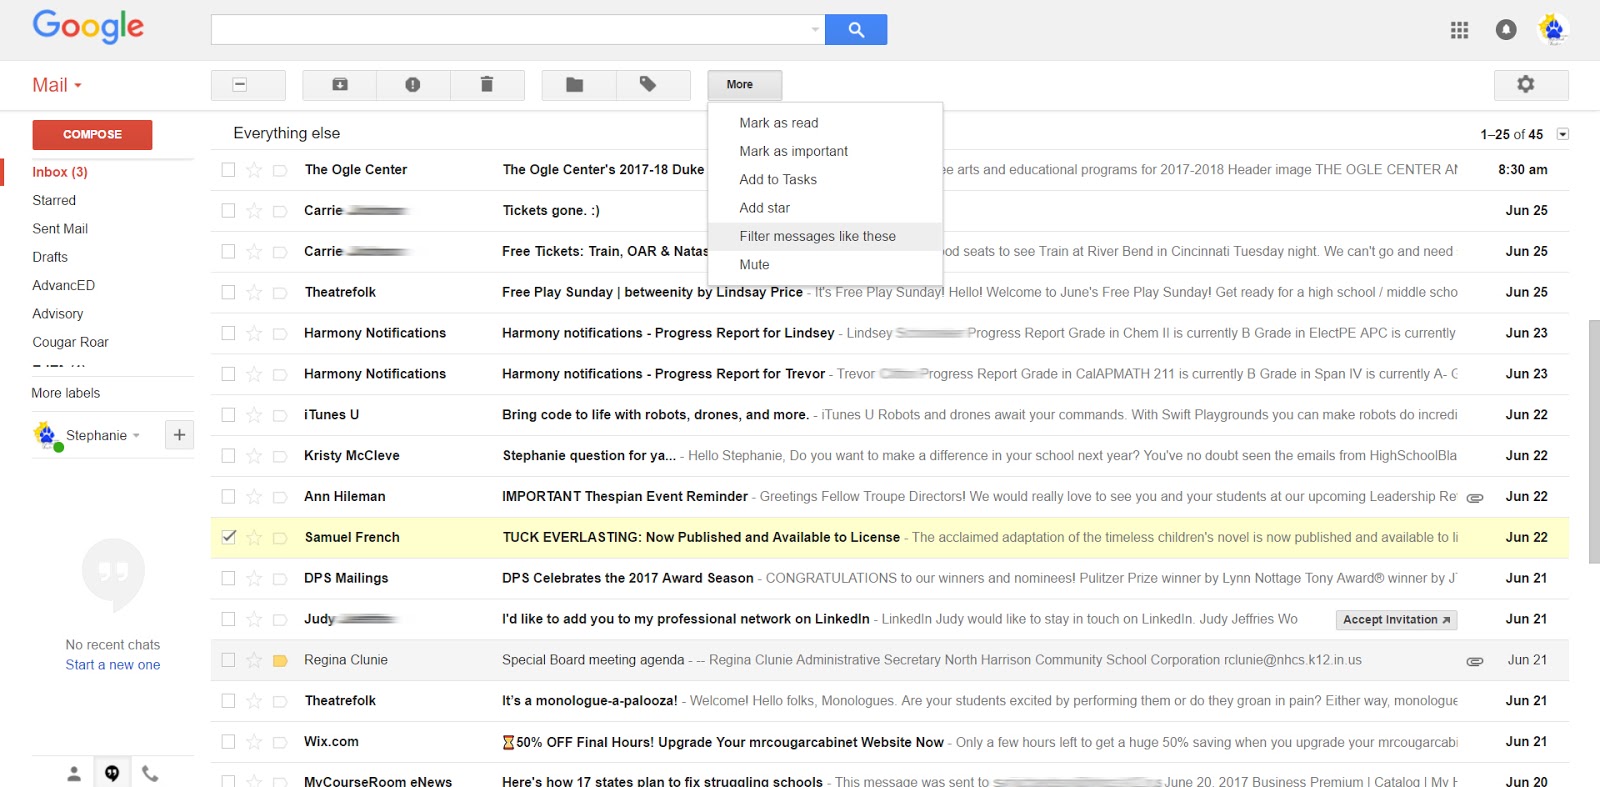1600x787 pixels.
Task: Click the Archive toolbar icon
Action: [340, 85]
